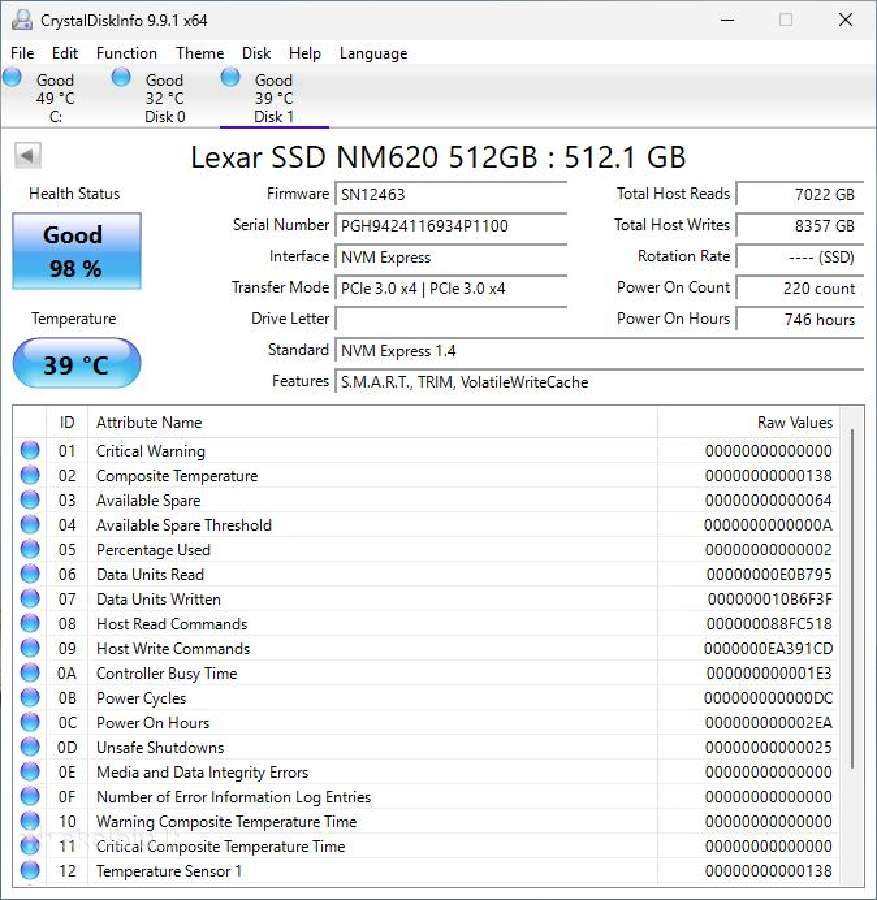The image size is (877, 900).
Task: Click the Total Host Reads value 7022 GB
Action: click(x=800, y=194)
